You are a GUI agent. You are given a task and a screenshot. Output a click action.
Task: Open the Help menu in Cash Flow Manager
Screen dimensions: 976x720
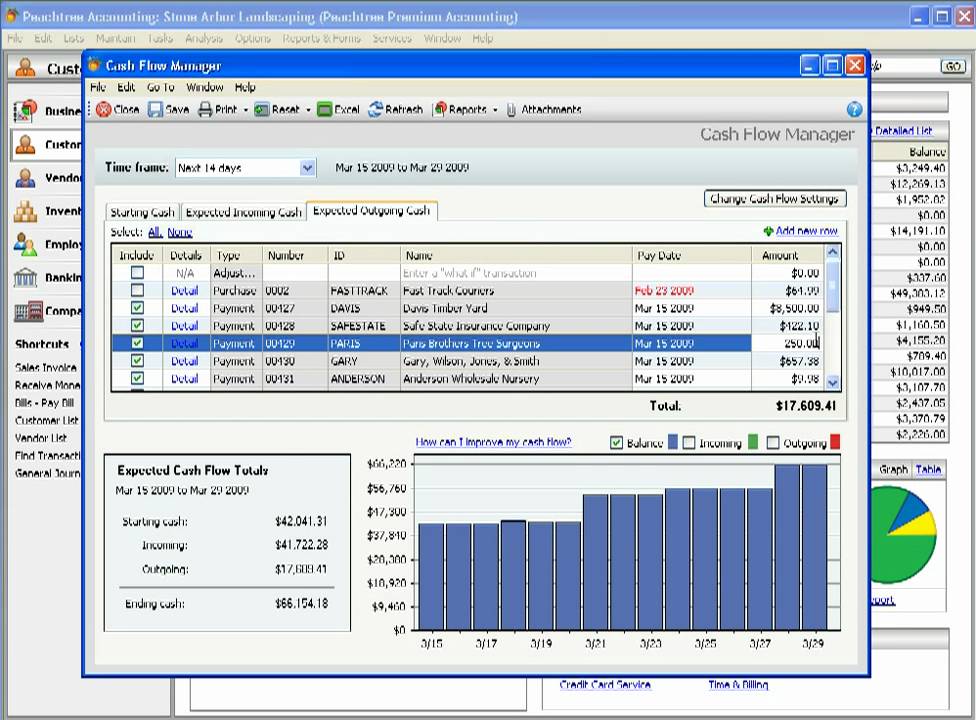click(245, 87)
